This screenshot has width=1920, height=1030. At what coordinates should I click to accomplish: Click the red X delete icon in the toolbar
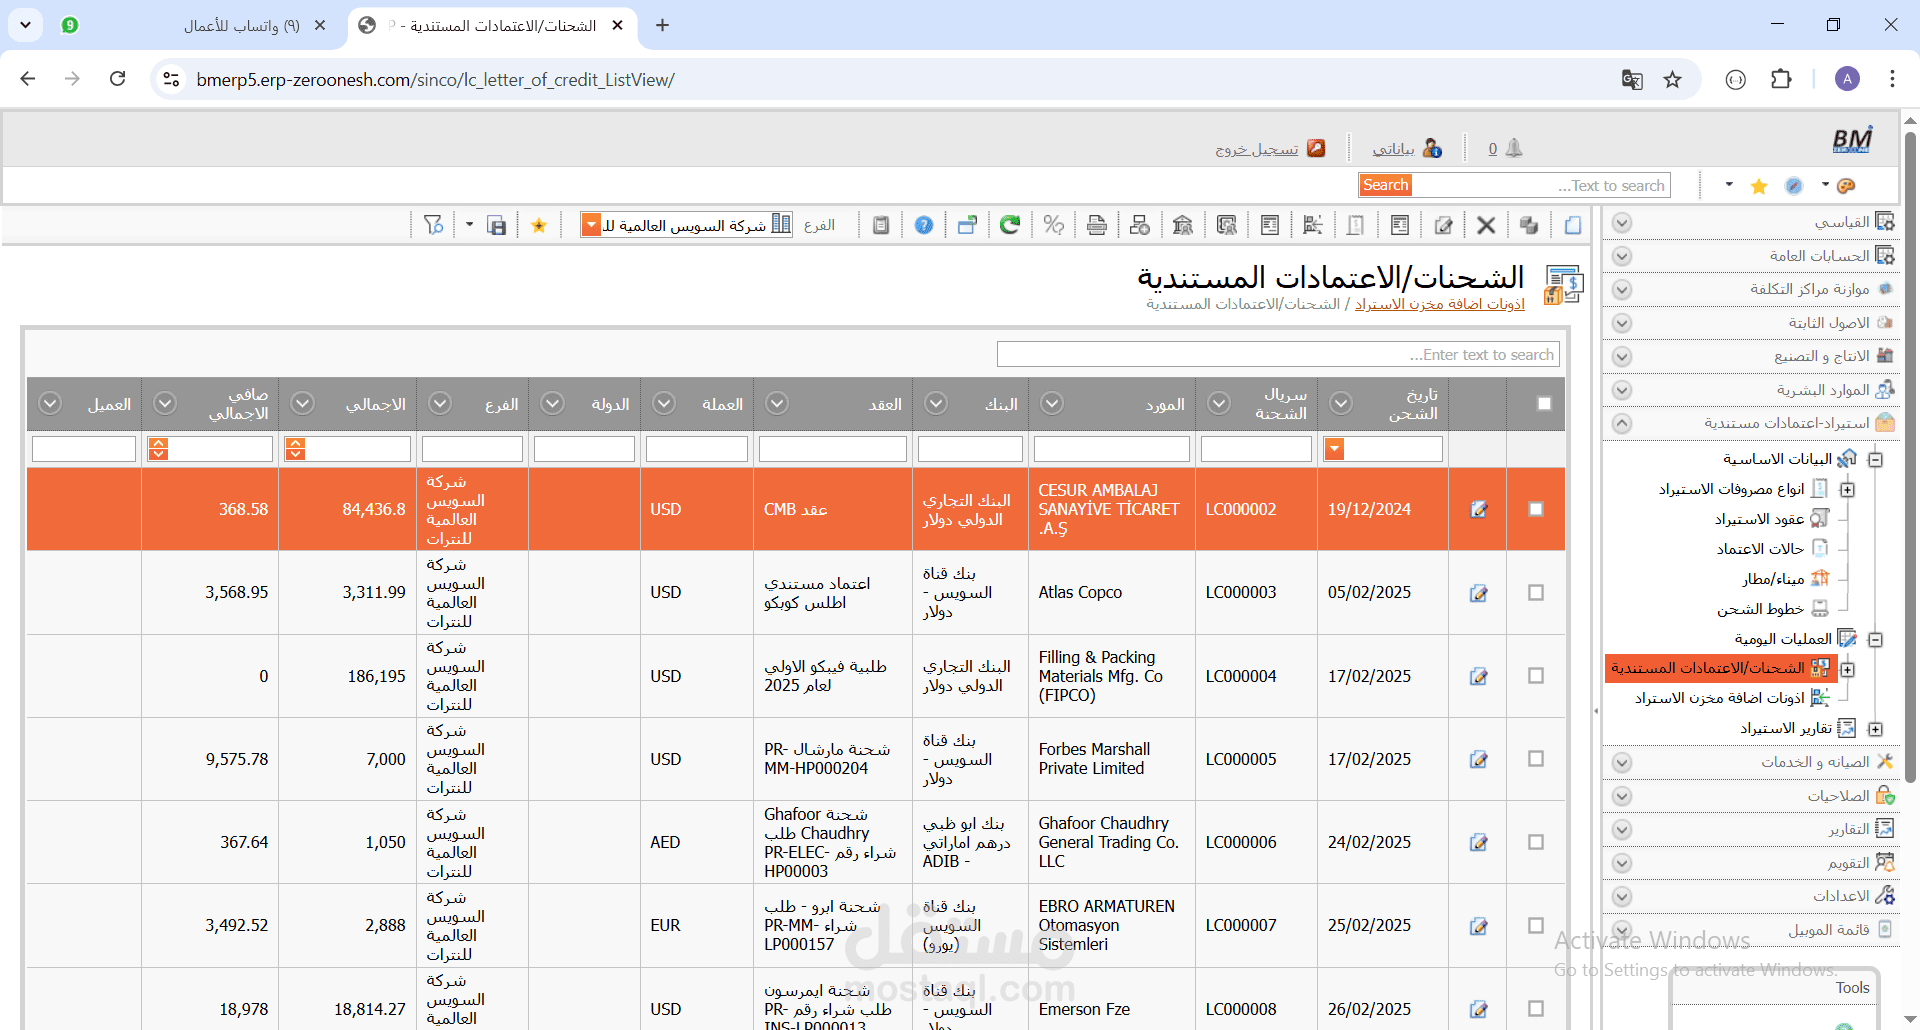pyautogui.click(x=1487, y=224)
